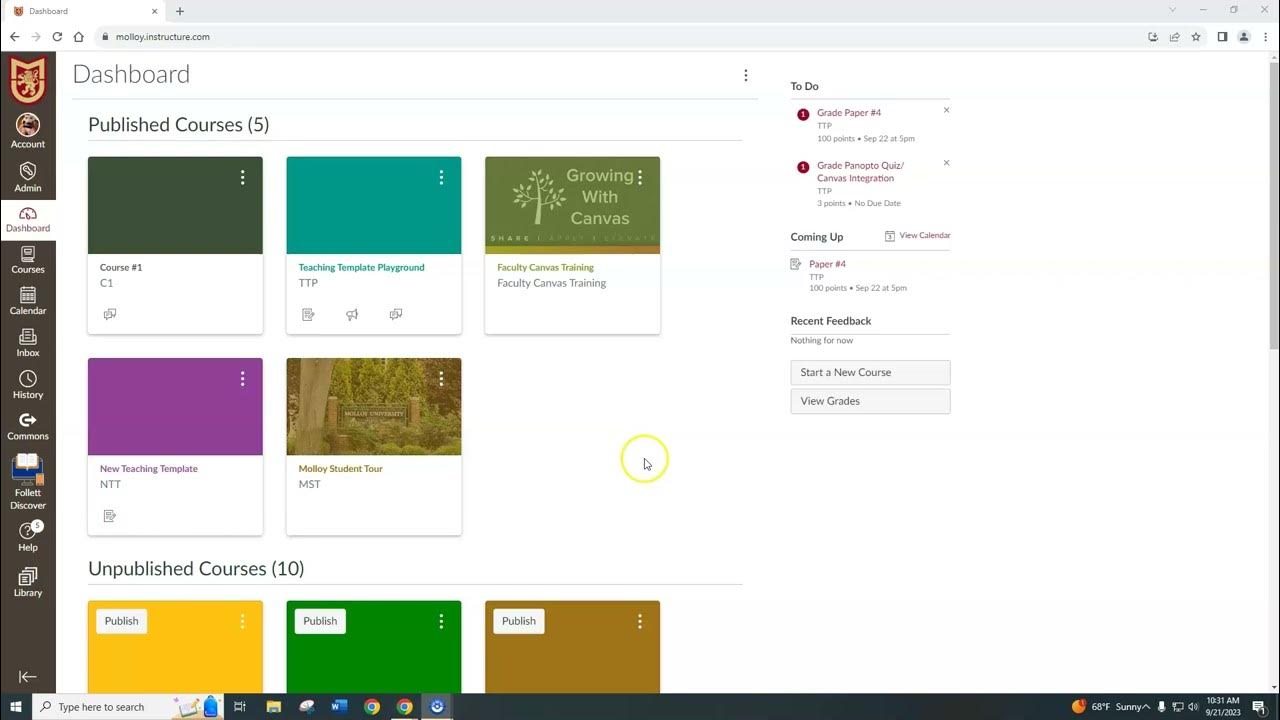Image resolution: width=1280 pixels, height=720 pixels.
Task: Reload the page in Chrome
Action: [57, 37]
